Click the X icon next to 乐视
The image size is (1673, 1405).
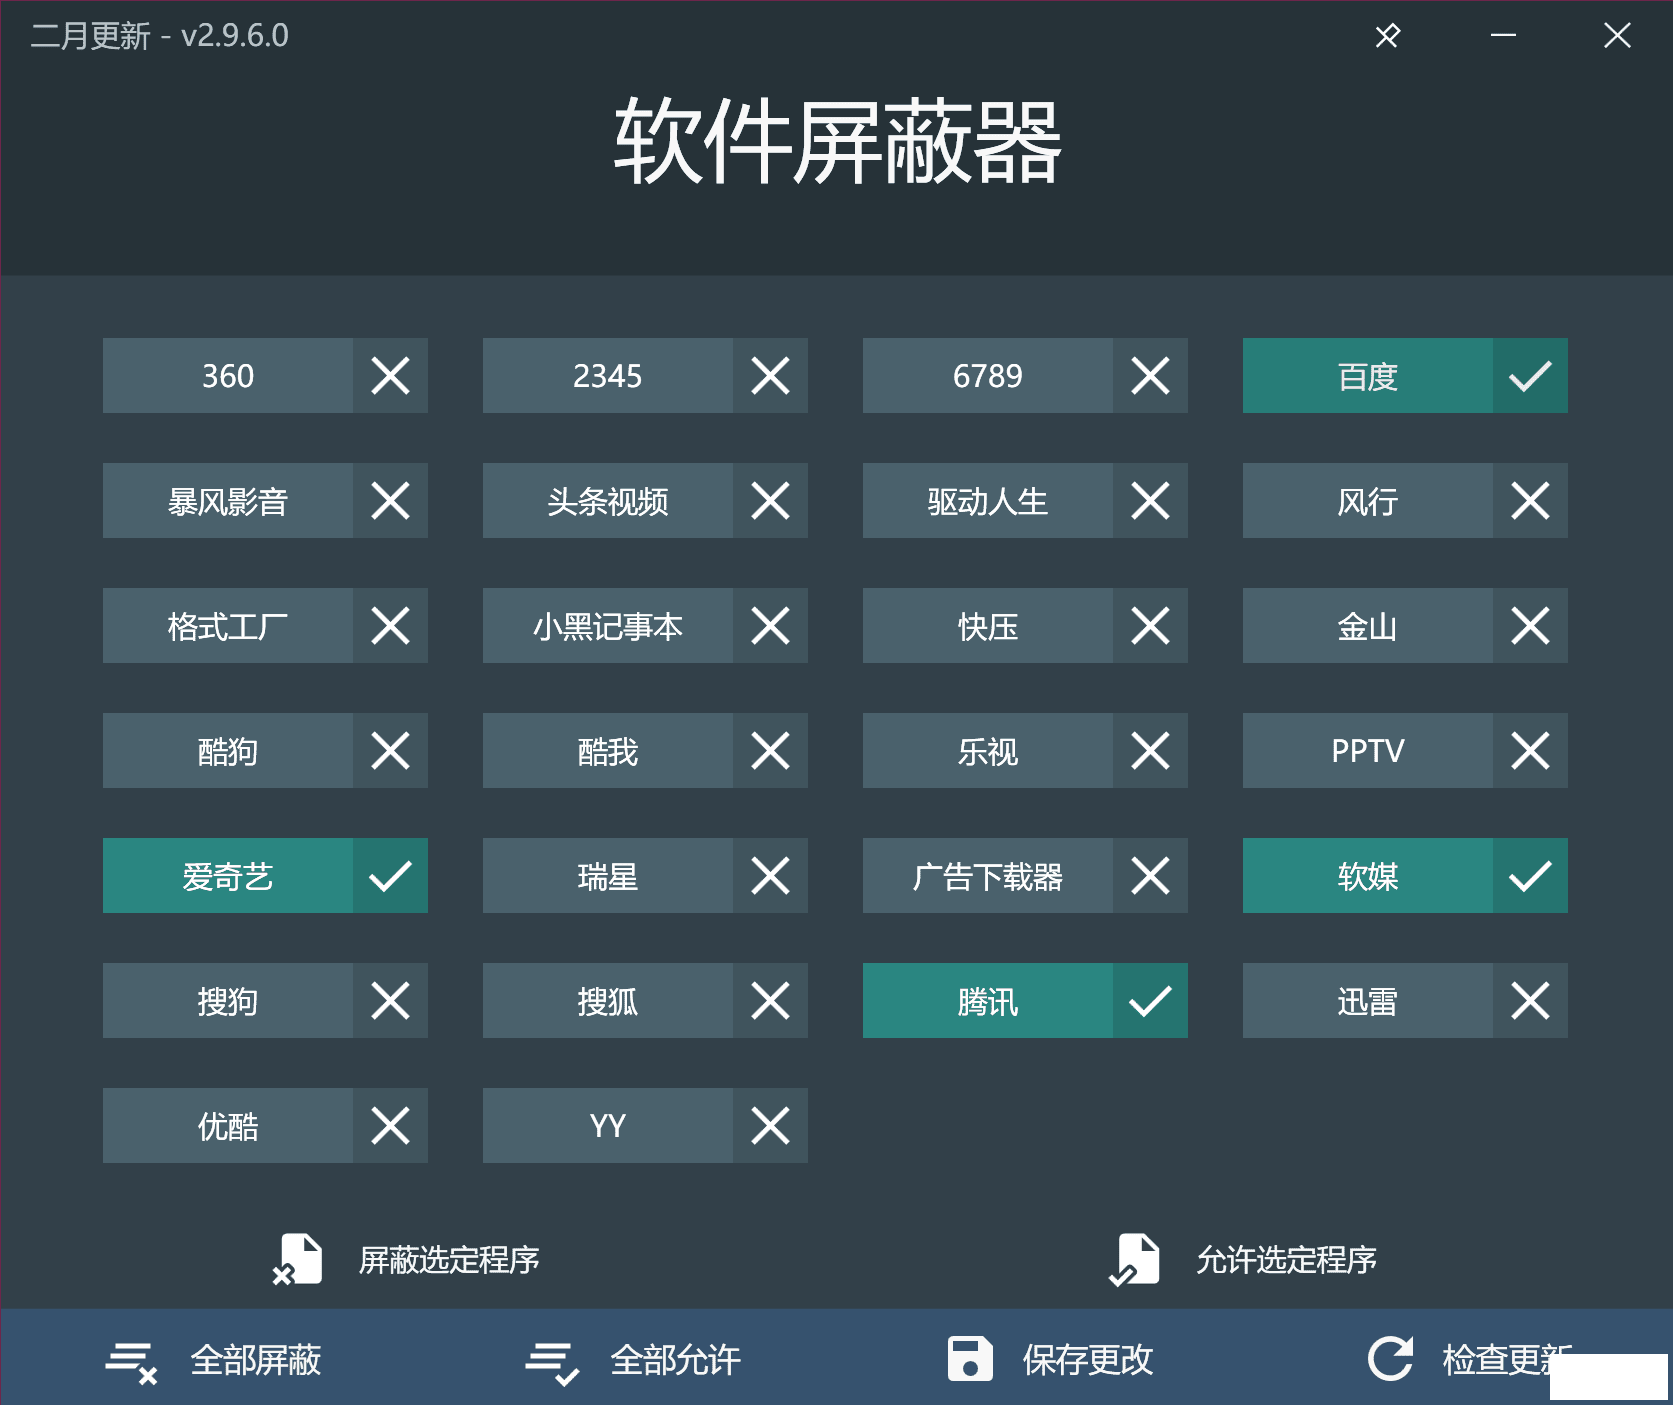pyautogui.click(x=1150, y=751)
